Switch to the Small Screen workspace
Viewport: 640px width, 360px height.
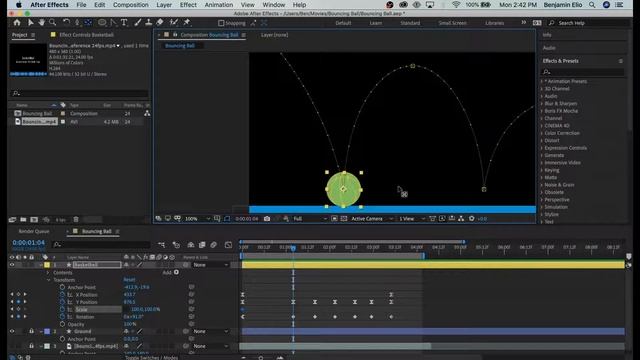(452, 23)
